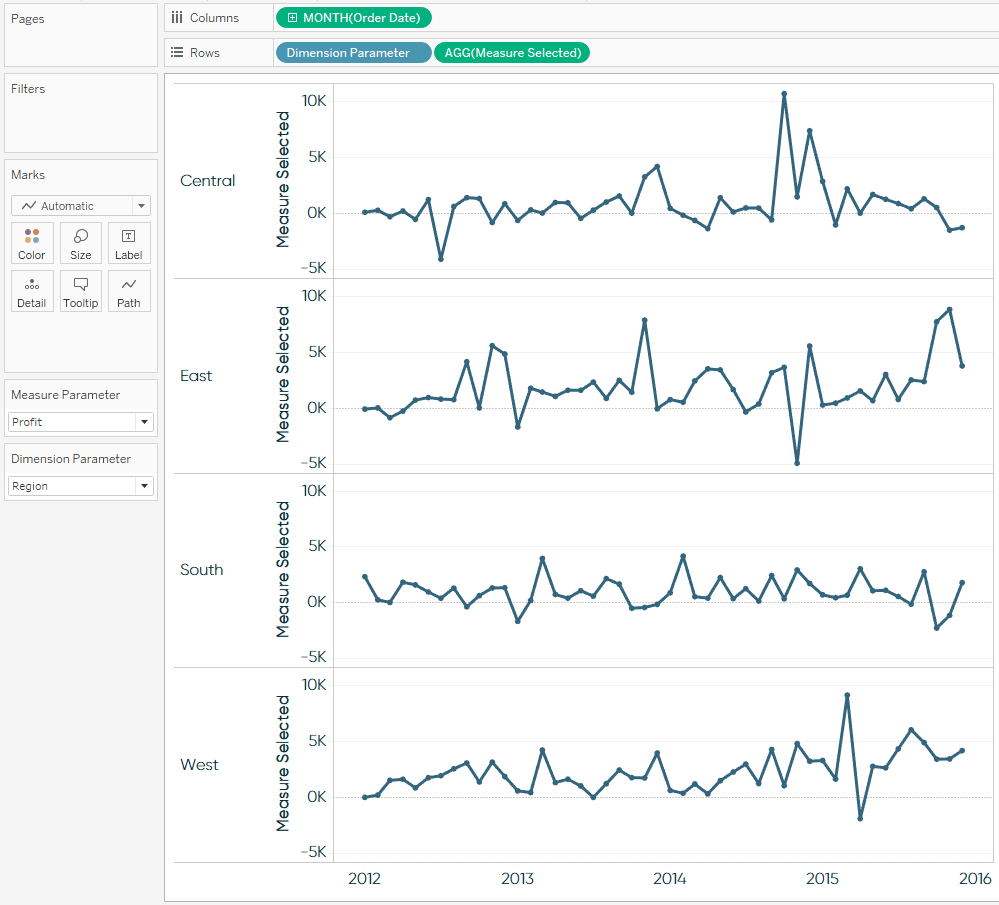
Task: Select the Path marks icon
Action: click(x=128, y=291)
